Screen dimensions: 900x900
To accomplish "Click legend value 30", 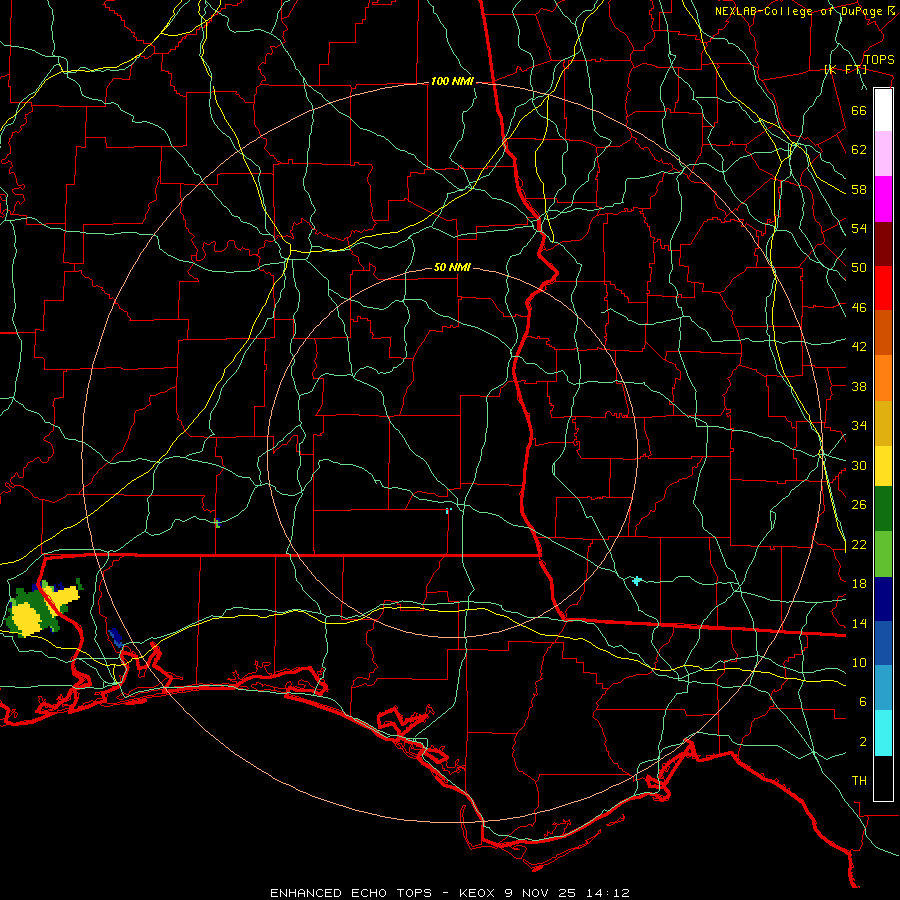I will 859,465.
